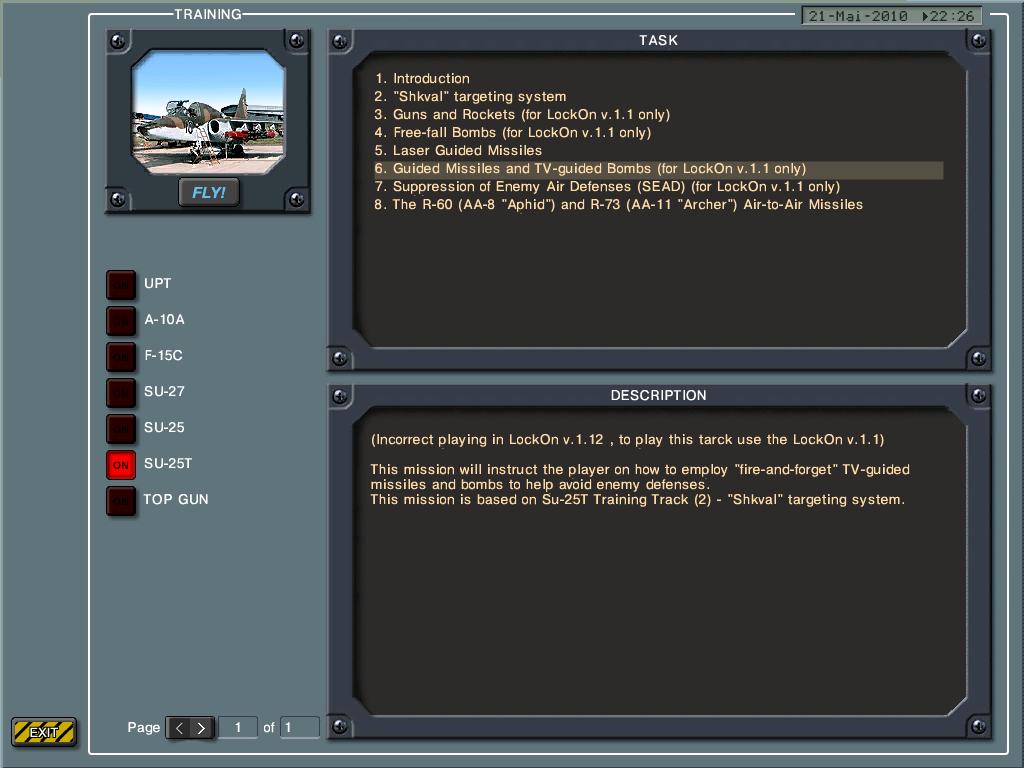Click the Su-25T aircraft preview image
This screenshot has height=768, width=1024.
pos(208,112)
